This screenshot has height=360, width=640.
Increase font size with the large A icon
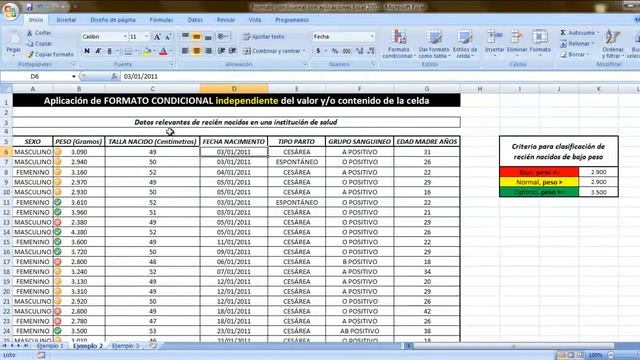point(157,37)
